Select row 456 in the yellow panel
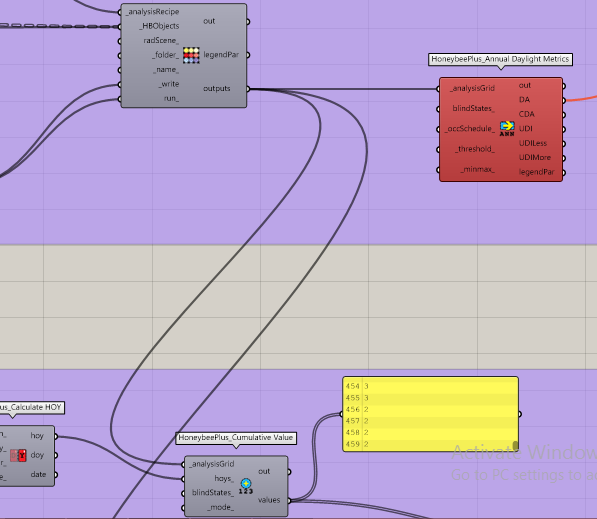Viewport: 597px width, 519px height. [x=430, y=409]
